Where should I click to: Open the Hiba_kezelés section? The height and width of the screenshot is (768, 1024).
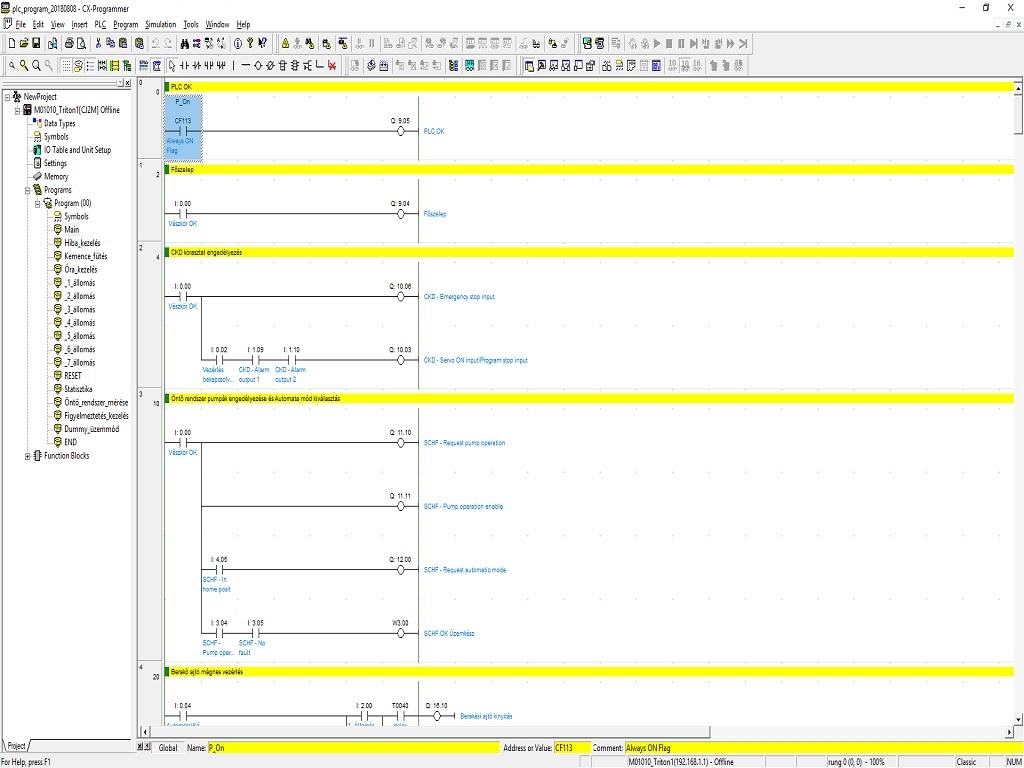82,243
